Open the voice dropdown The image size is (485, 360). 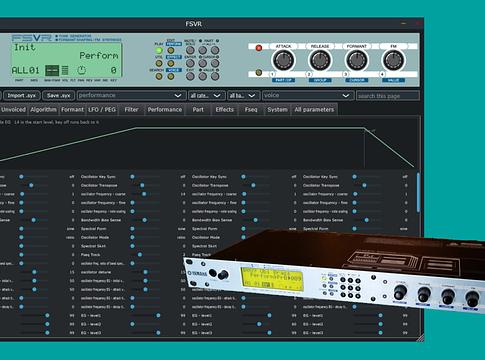click(x=308, y=96)
